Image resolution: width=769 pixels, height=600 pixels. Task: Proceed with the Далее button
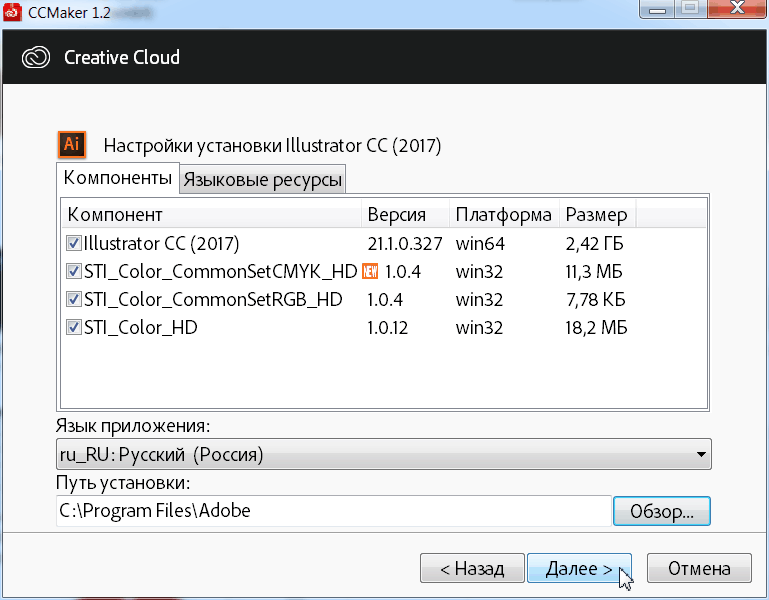(x=579, y=568)
